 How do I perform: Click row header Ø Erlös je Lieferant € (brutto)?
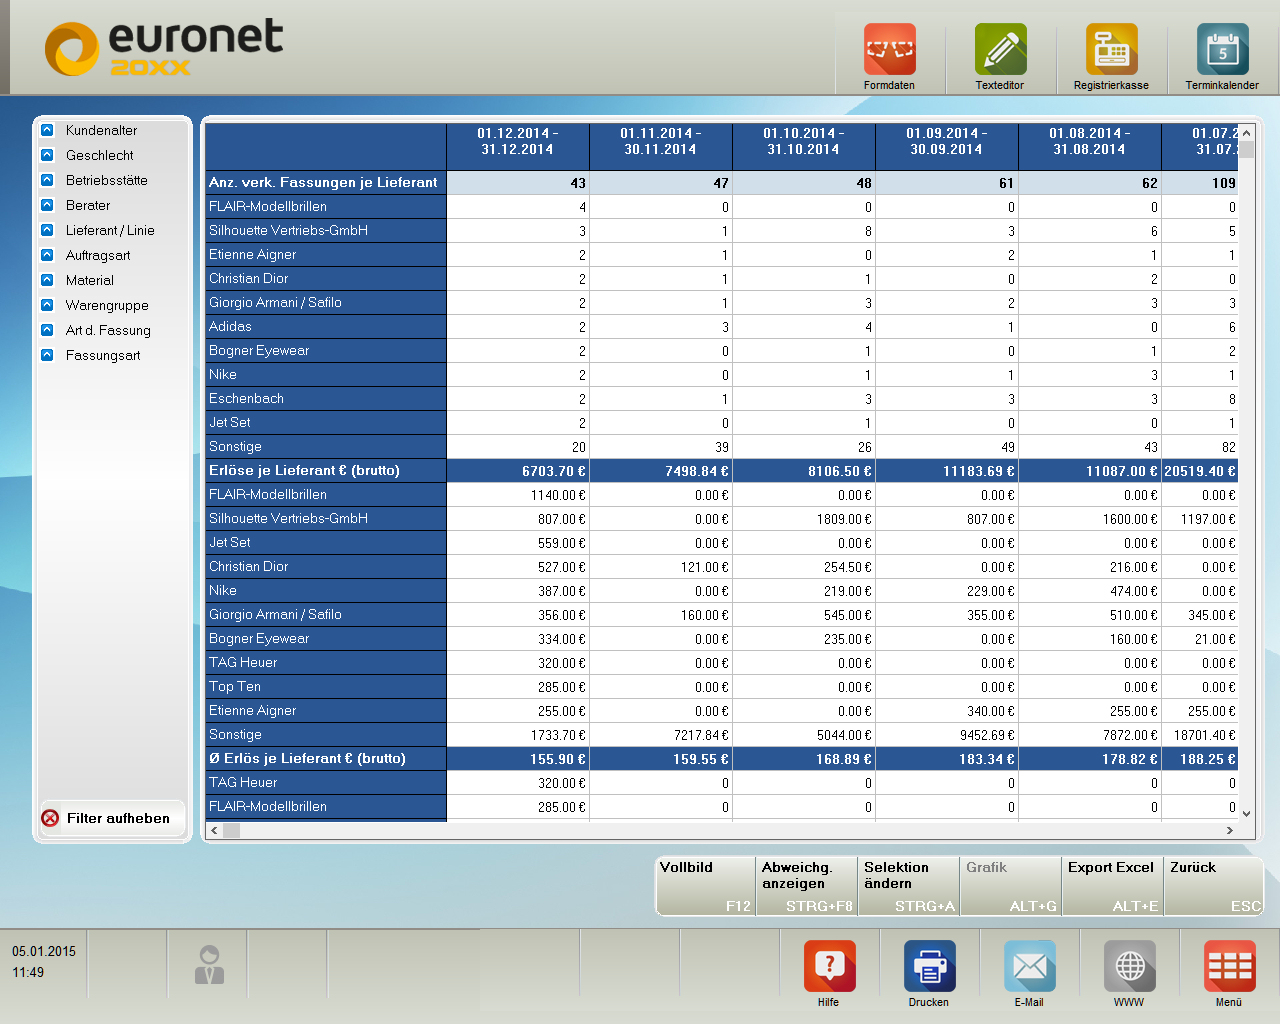point(326,759)
